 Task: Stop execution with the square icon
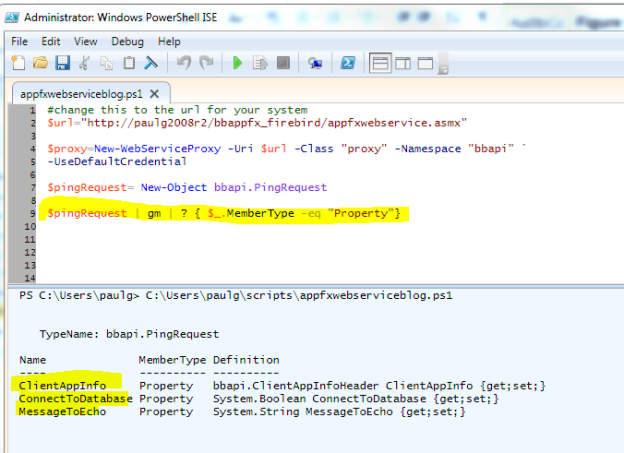point(283,63)
